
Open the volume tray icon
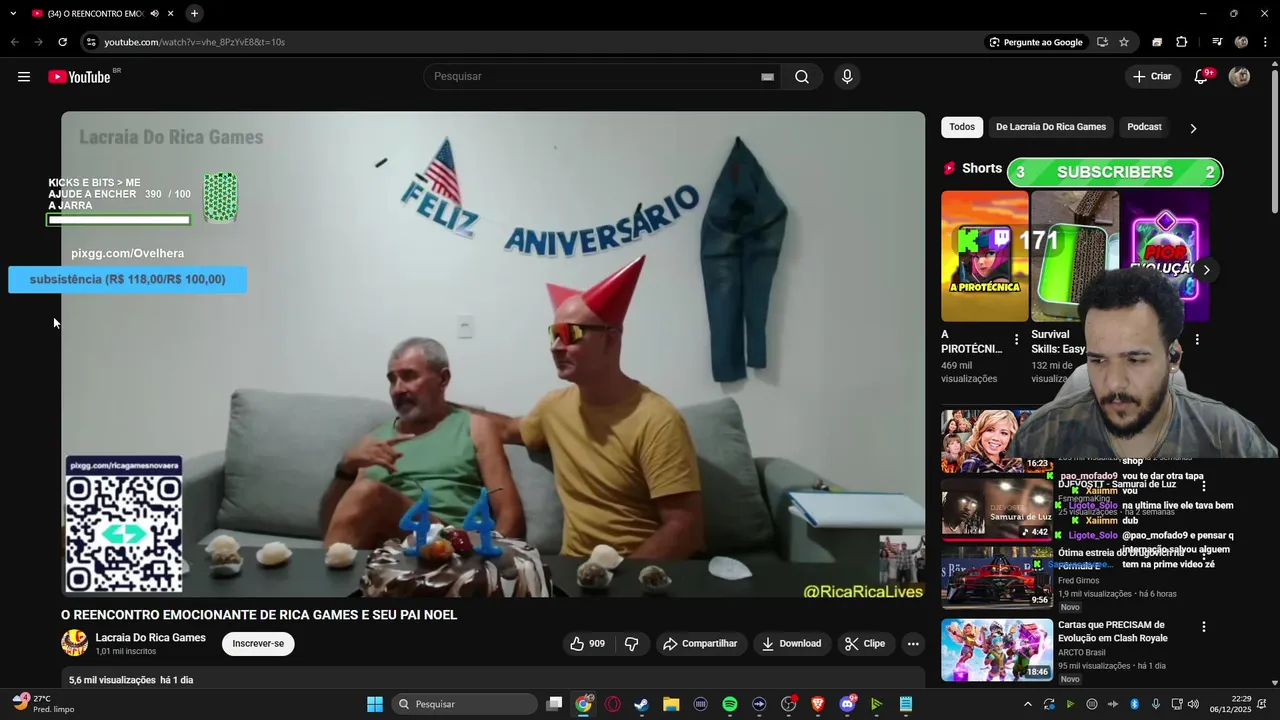click(x=1193, y=704)
